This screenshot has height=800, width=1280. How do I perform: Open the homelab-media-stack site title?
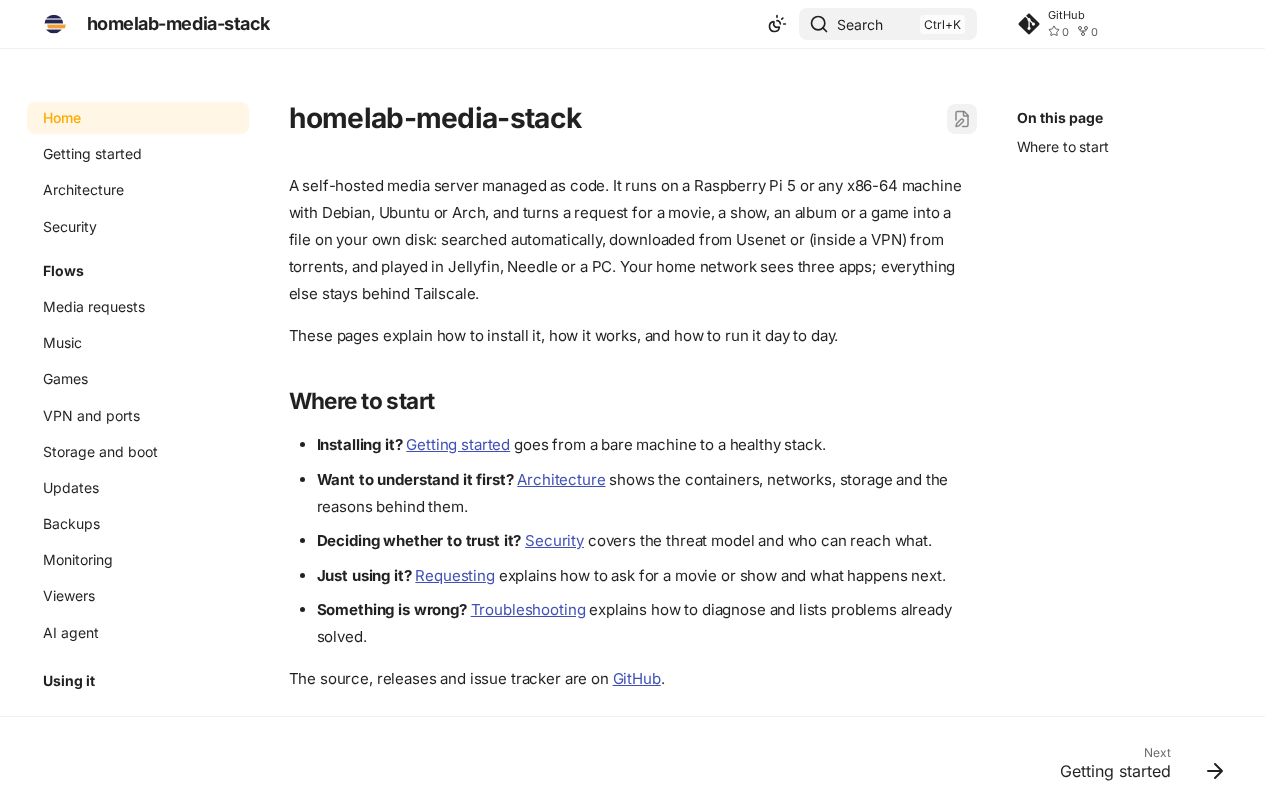[178, 24]
